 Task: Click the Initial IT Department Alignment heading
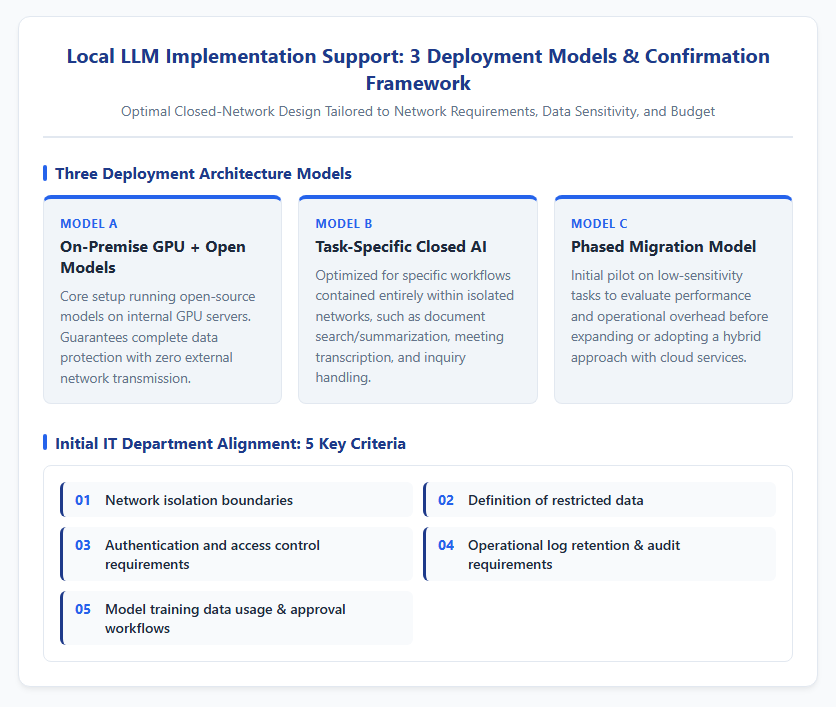click(230, 444)
